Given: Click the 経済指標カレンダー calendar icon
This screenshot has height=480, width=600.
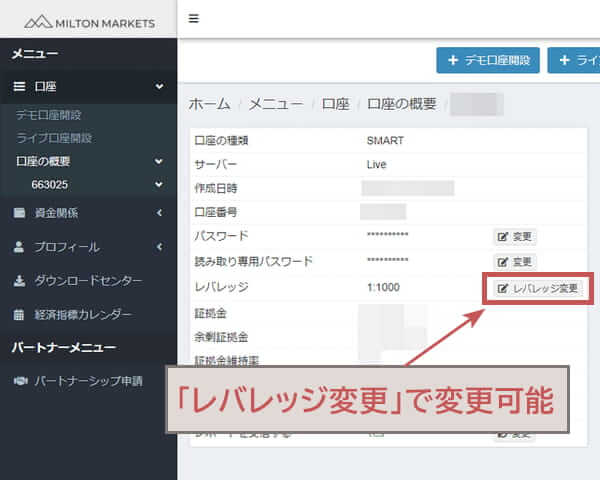Looking at the screenshot, I should coord(19,315).
